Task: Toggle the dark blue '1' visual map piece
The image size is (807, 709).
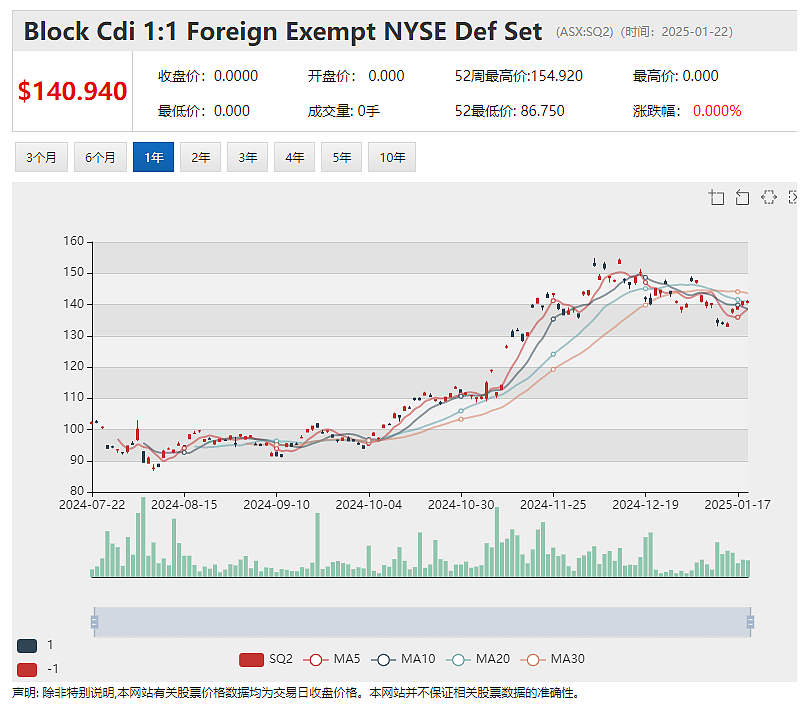Action: click(x=27, y=645)
